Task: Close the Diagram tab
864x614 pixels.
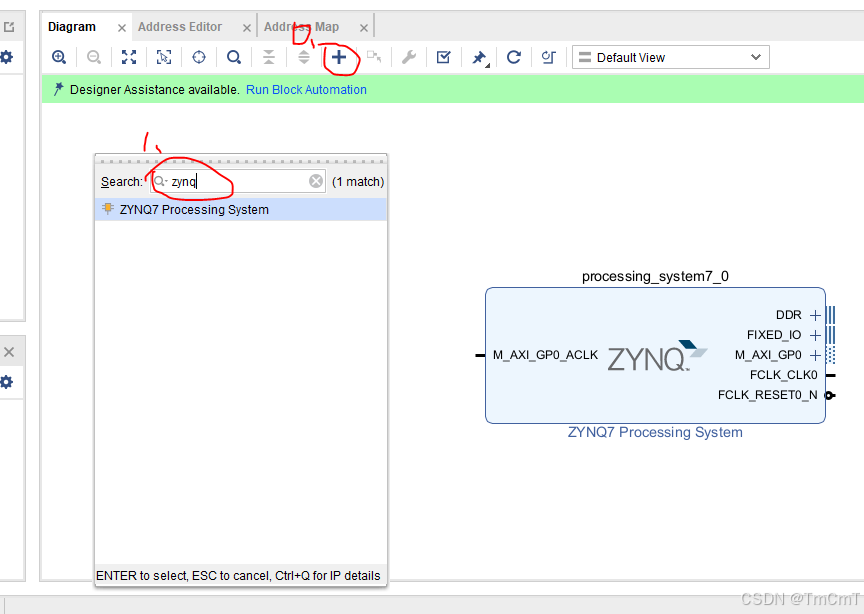Action: tap(122, 28)
